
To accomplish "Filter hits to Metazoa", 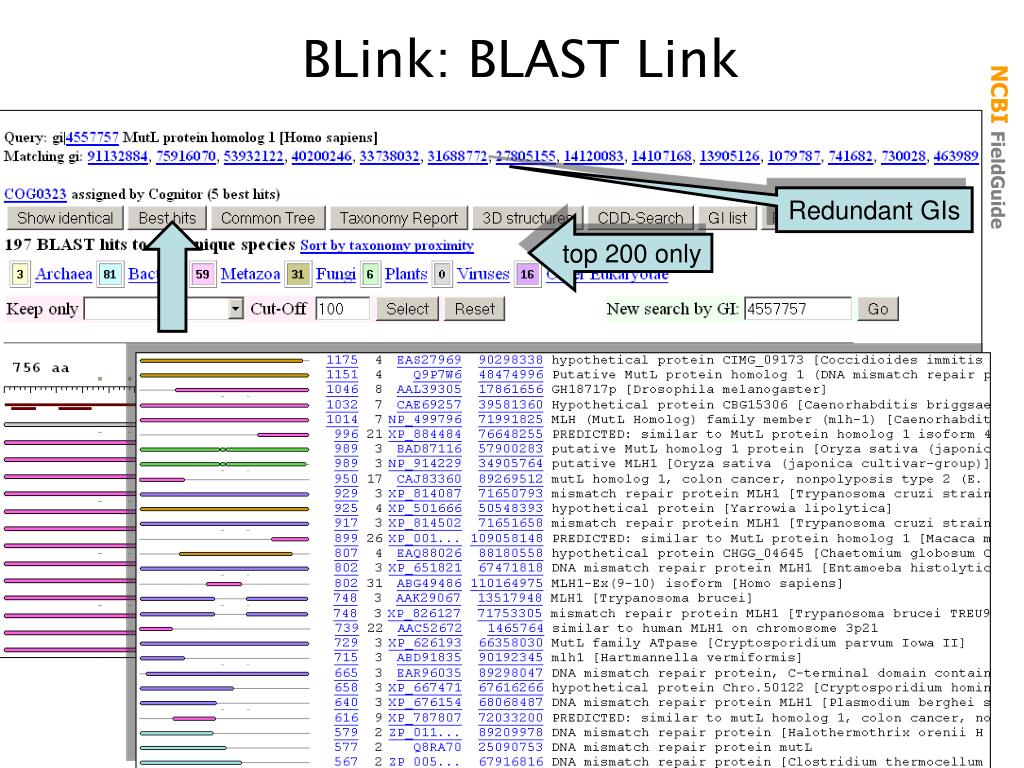I will (x=250, y=274).
